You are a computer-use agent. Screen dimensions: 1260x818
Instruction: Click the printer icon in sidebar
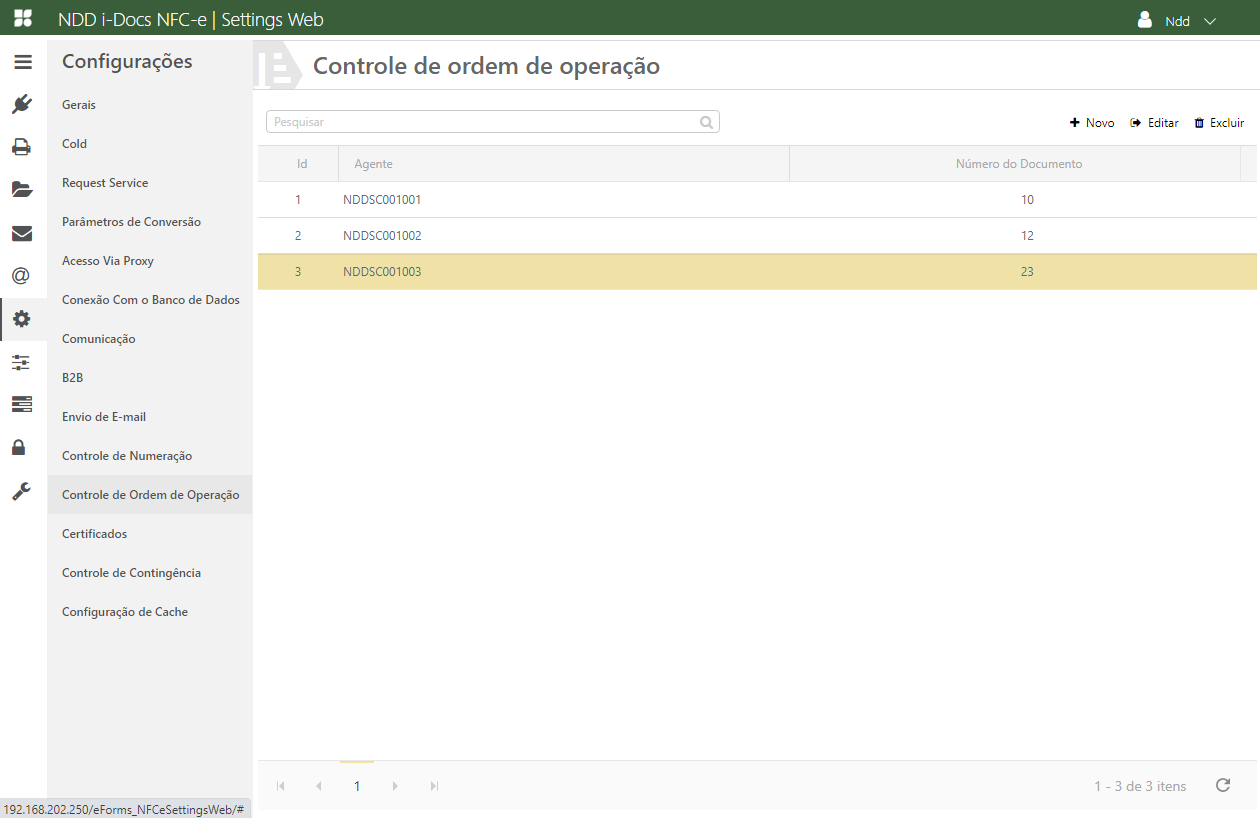22,147
